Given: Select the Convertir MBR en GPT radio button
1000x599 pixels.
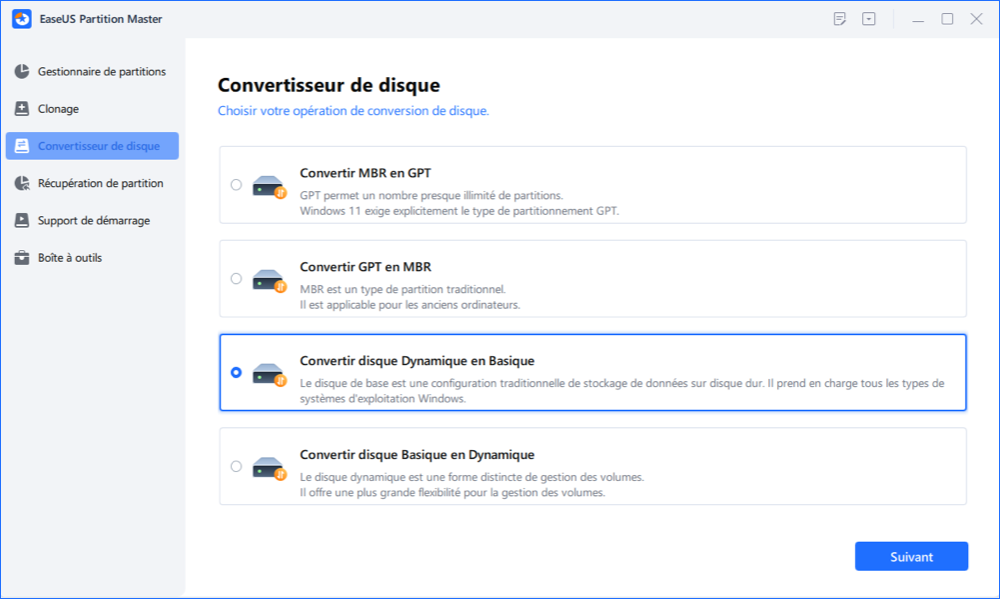Looking at the screenshot, I should pyautogui.click(x=236, y=185).
